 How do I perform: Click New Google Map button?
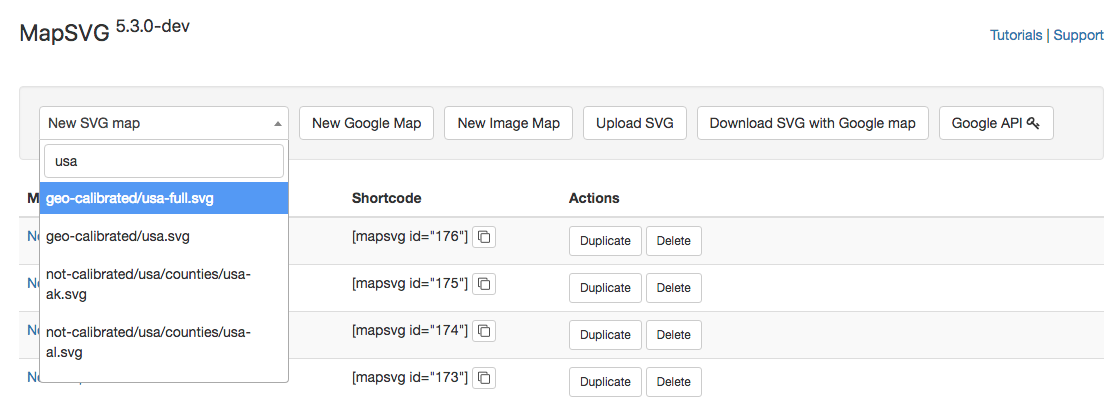click(367, 123)
